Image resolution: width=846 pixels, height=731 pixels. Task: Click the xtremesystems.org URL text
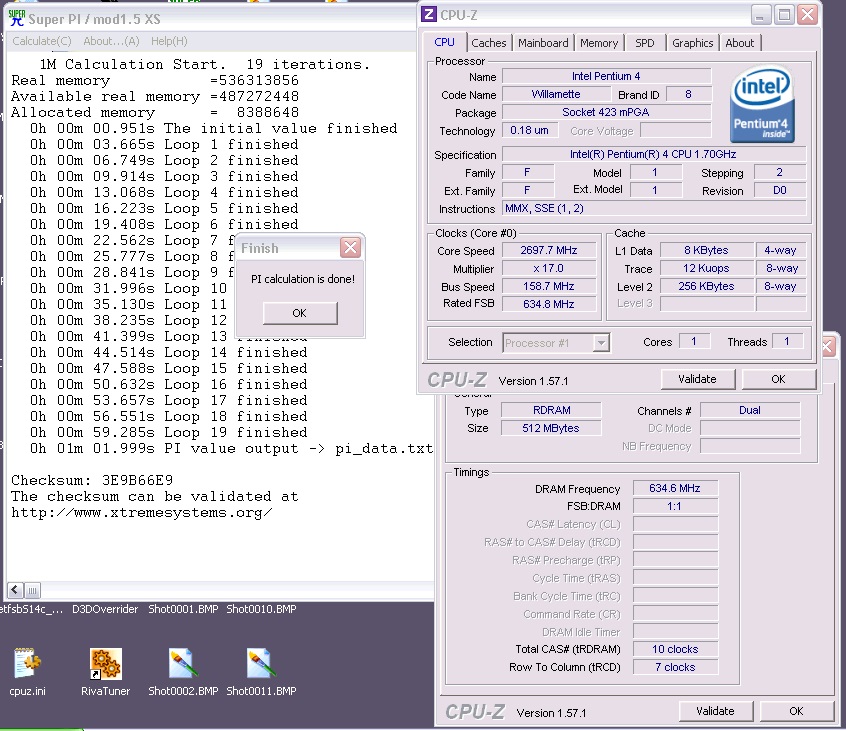coord(141,513)
